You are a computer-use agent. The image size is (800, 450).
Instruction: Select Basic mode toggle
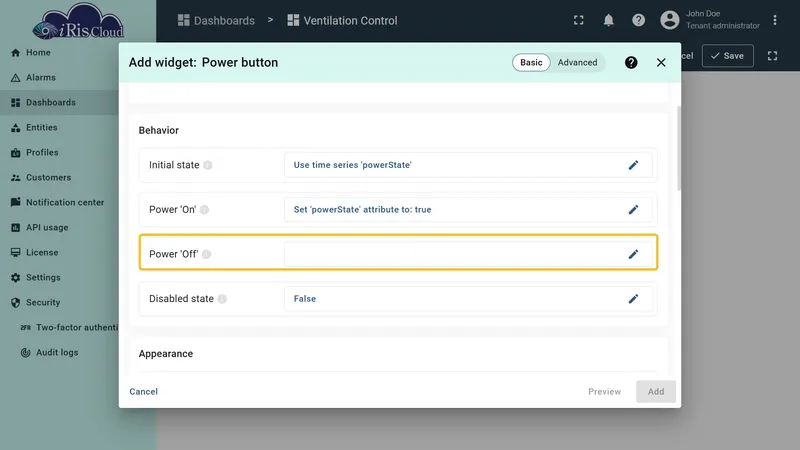[531, 62]
